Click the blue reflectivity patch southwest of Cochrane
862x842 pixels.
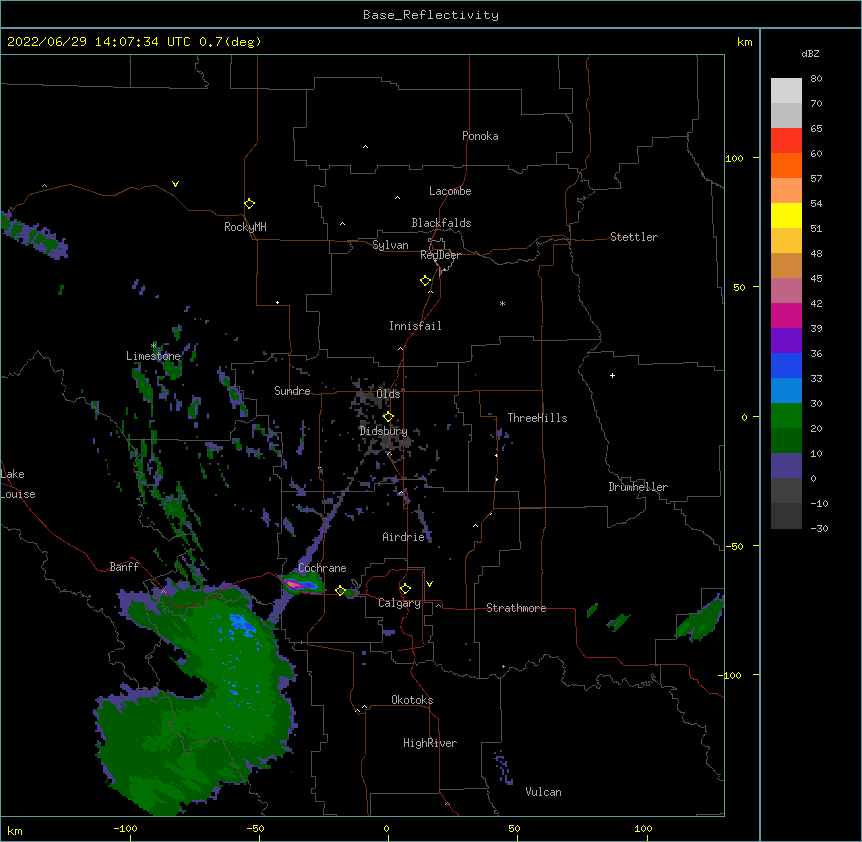click(241, 624)
